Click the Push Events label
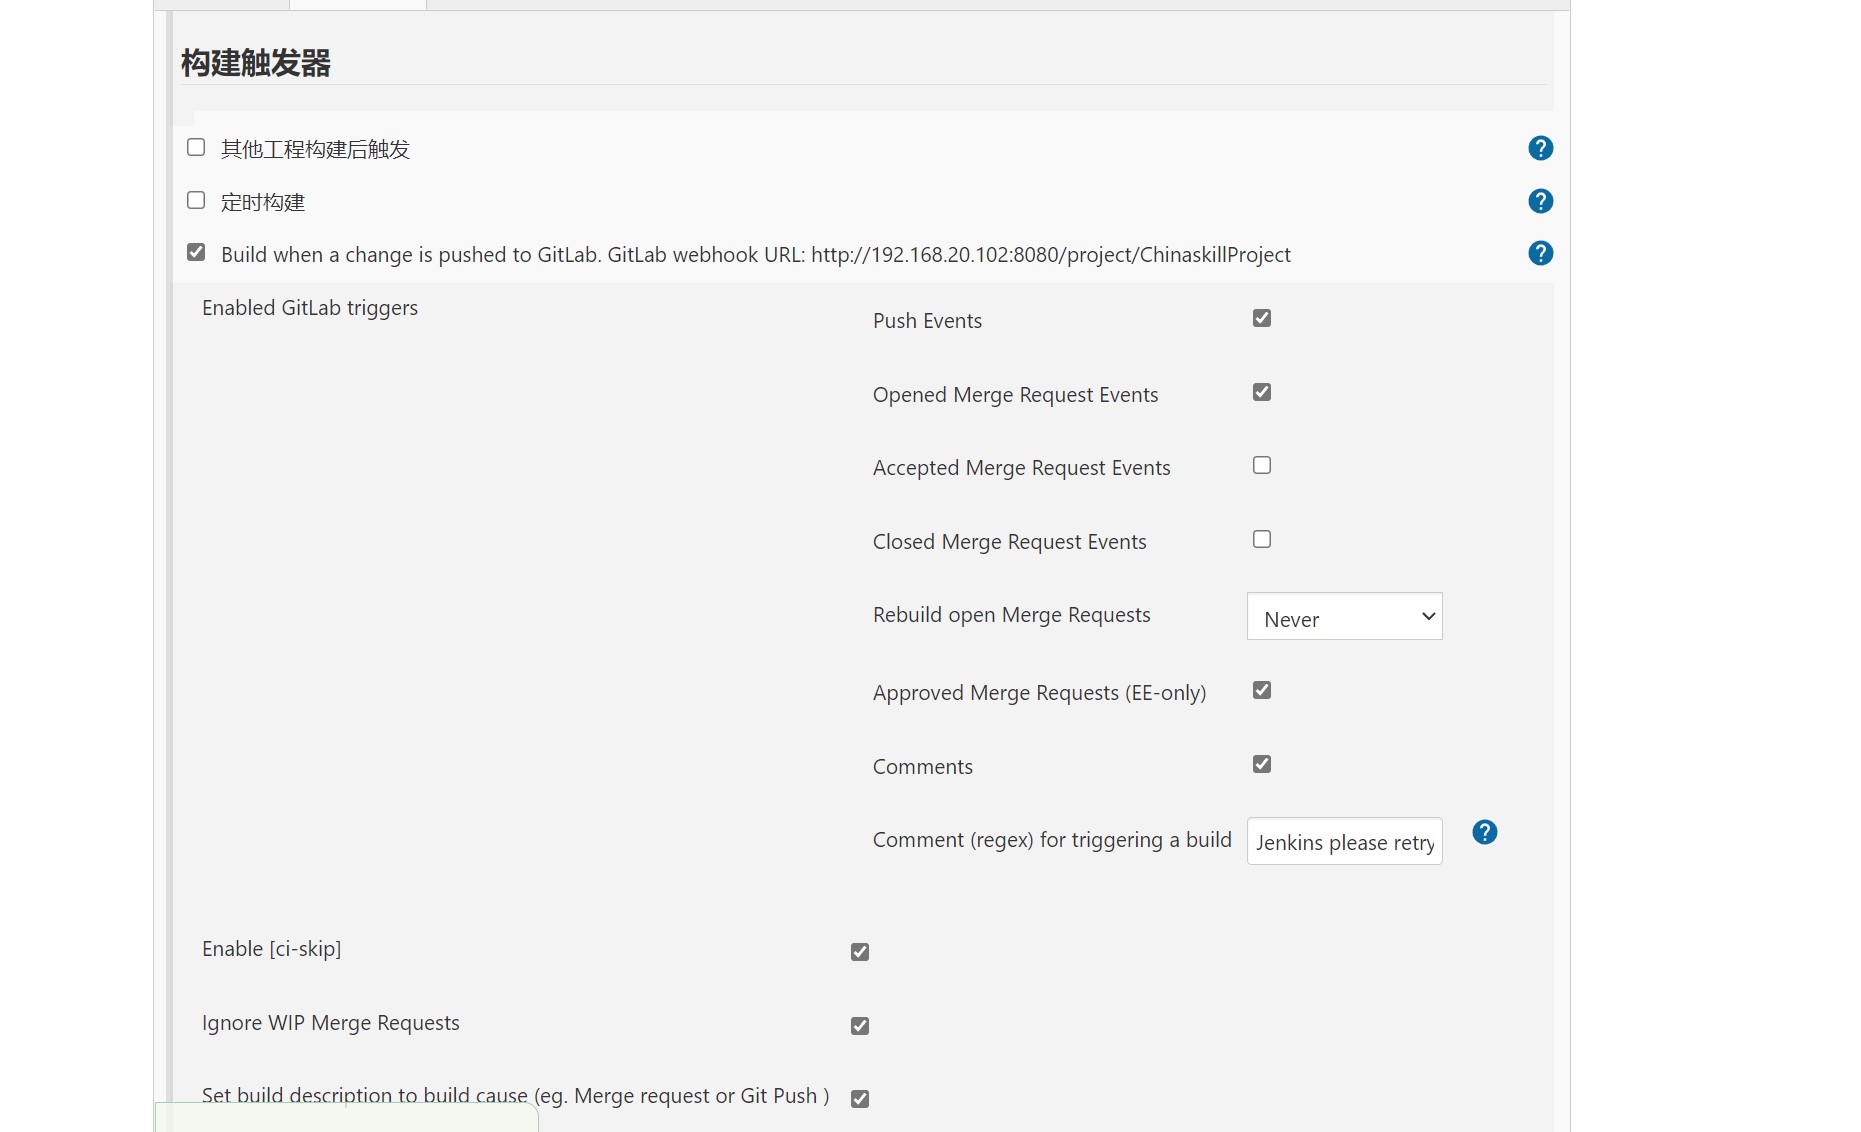Screen dimensions: 1861x1132 tap(926, 321)
